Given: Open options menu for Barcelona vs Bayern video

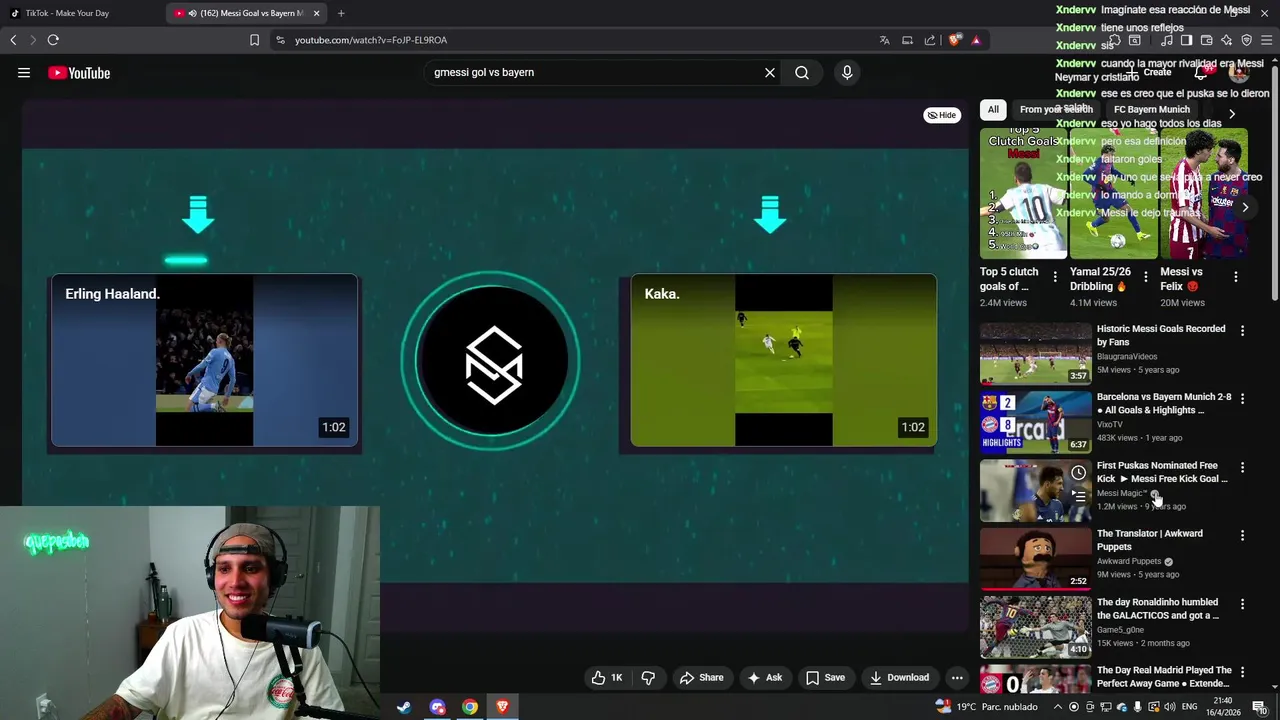Looking at the screenshot, I should (x=1242, y=399).
